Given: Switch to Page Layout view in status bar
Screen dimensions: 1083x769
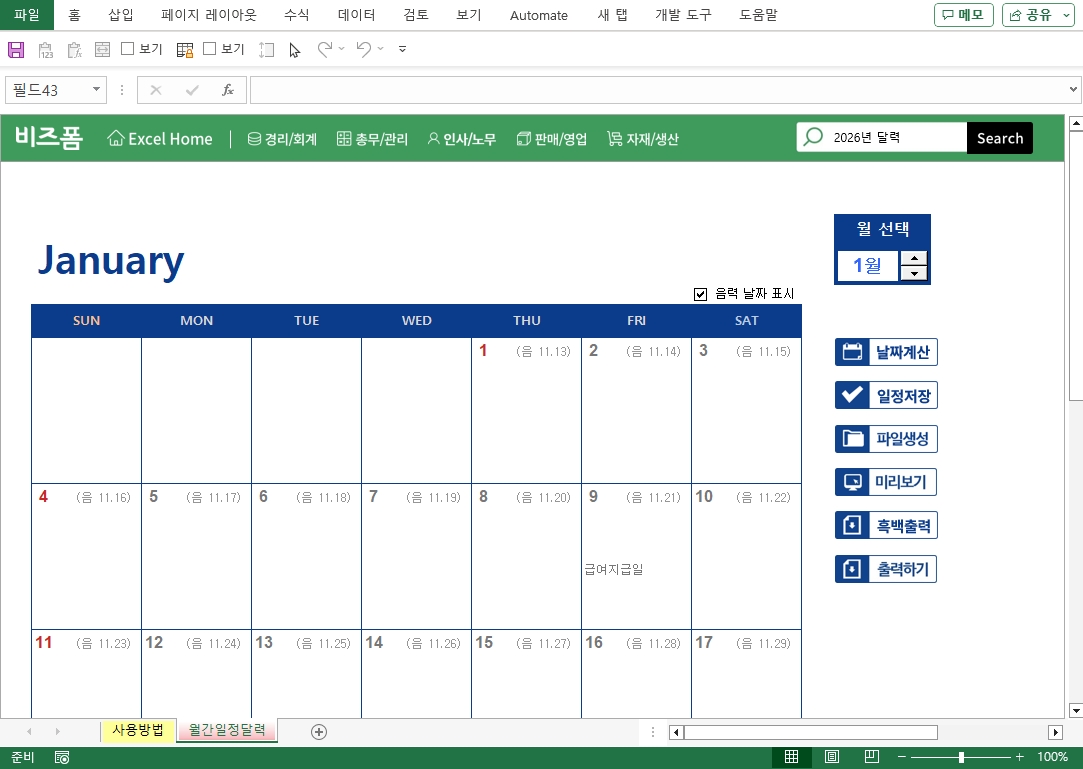Looking at the screenshot, I should [x=831, y=757].
